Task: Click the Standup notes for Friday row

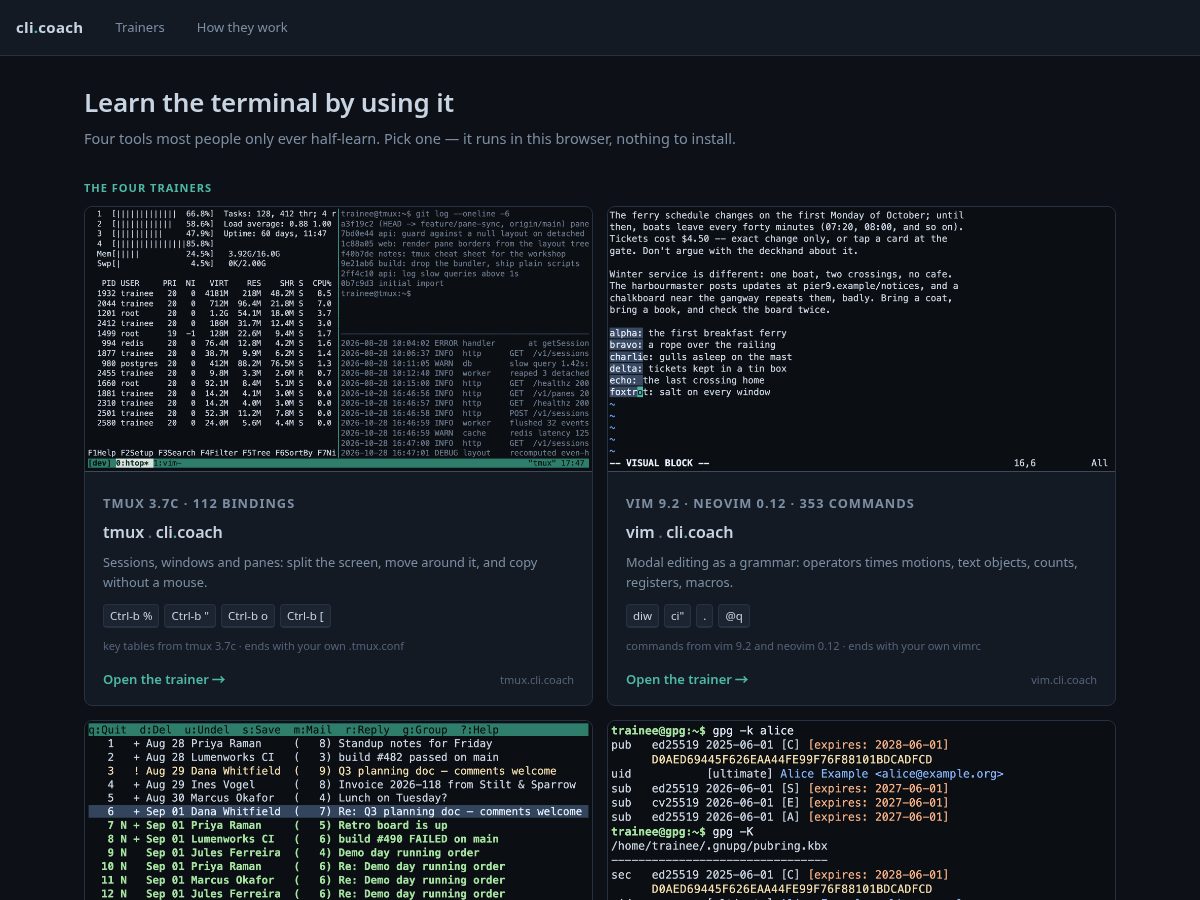Action: click(x=338, y=744)
